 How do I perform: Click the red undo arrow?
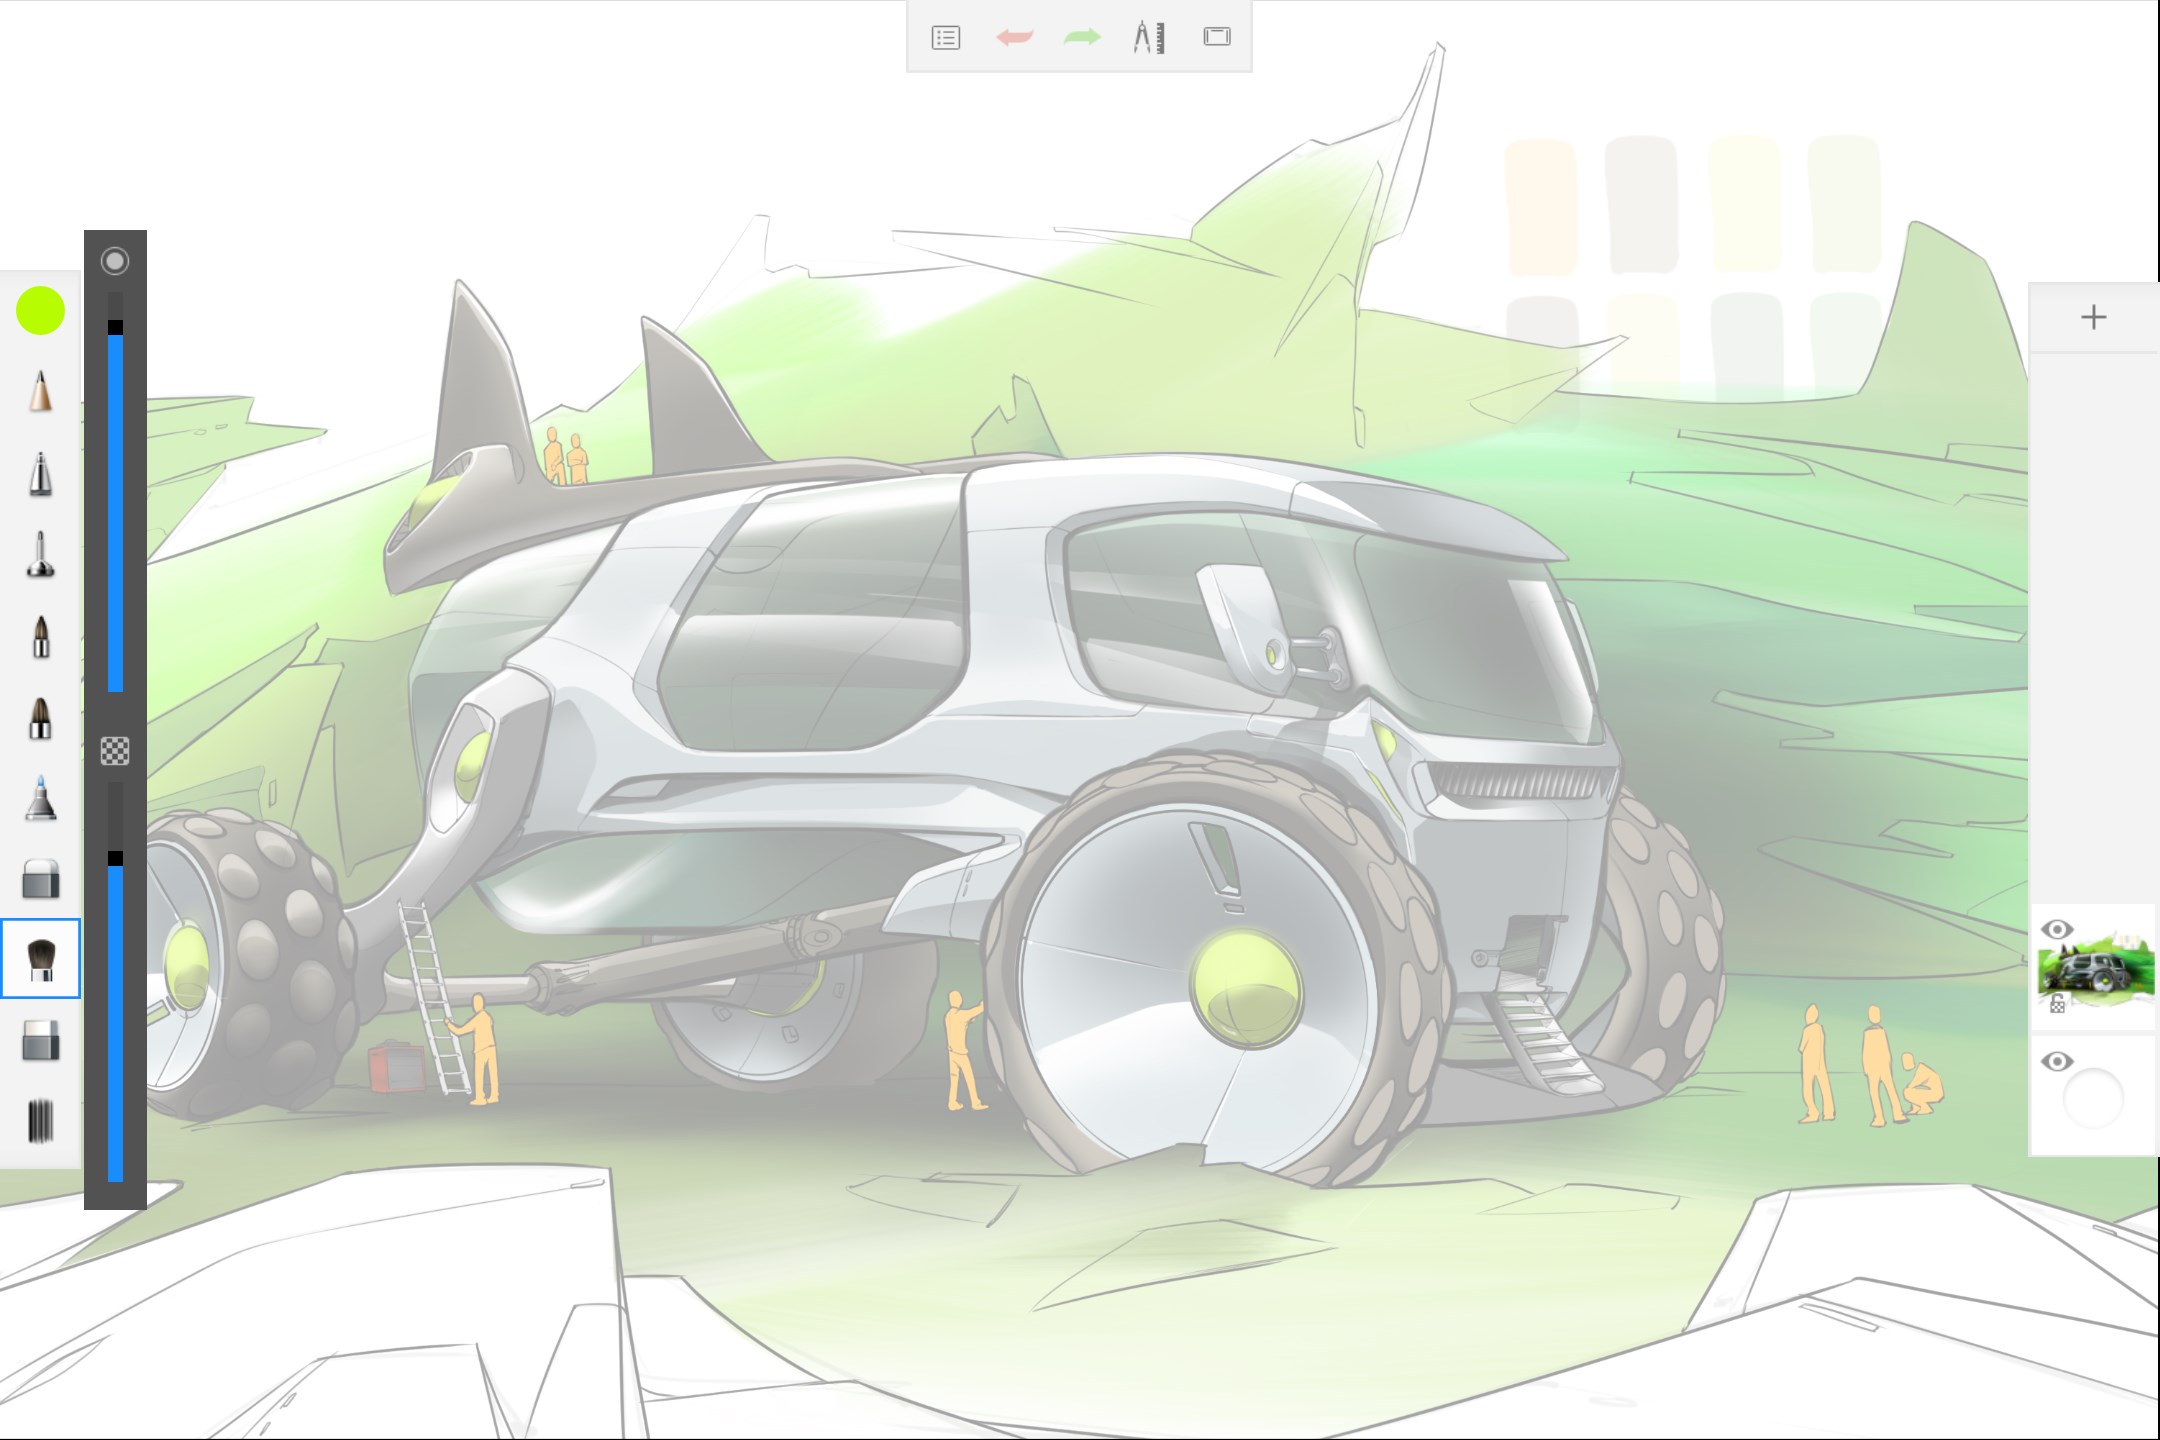[1014, 38]
